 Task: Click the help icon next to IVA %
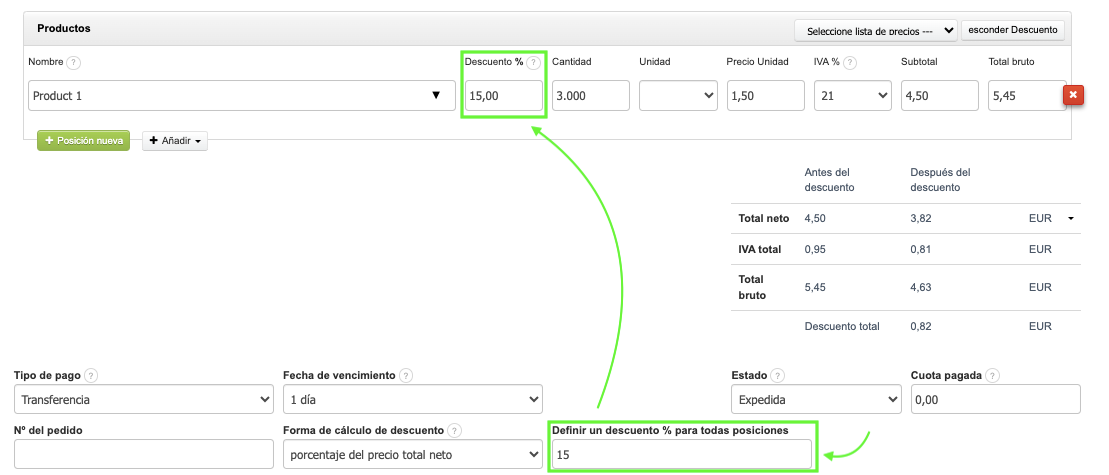849,62
